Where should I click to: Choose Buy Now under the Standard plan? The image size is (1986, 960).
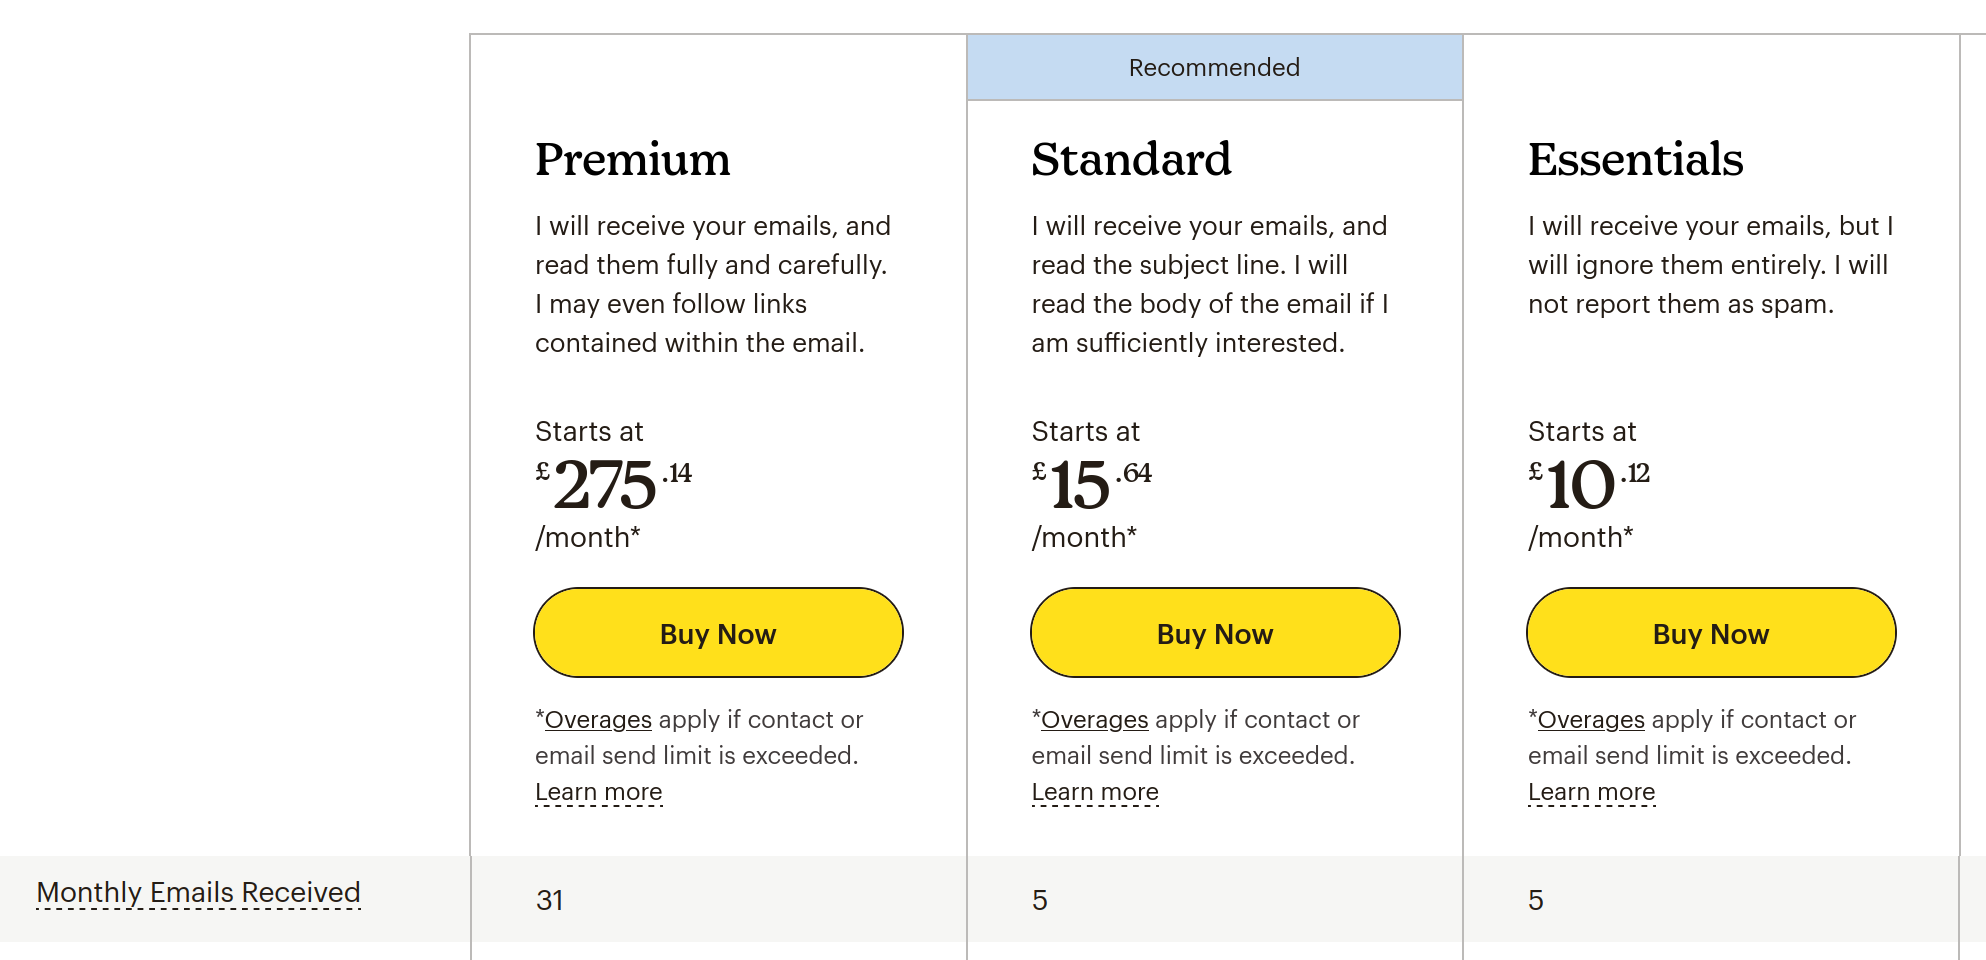(x=1215, y=633)
